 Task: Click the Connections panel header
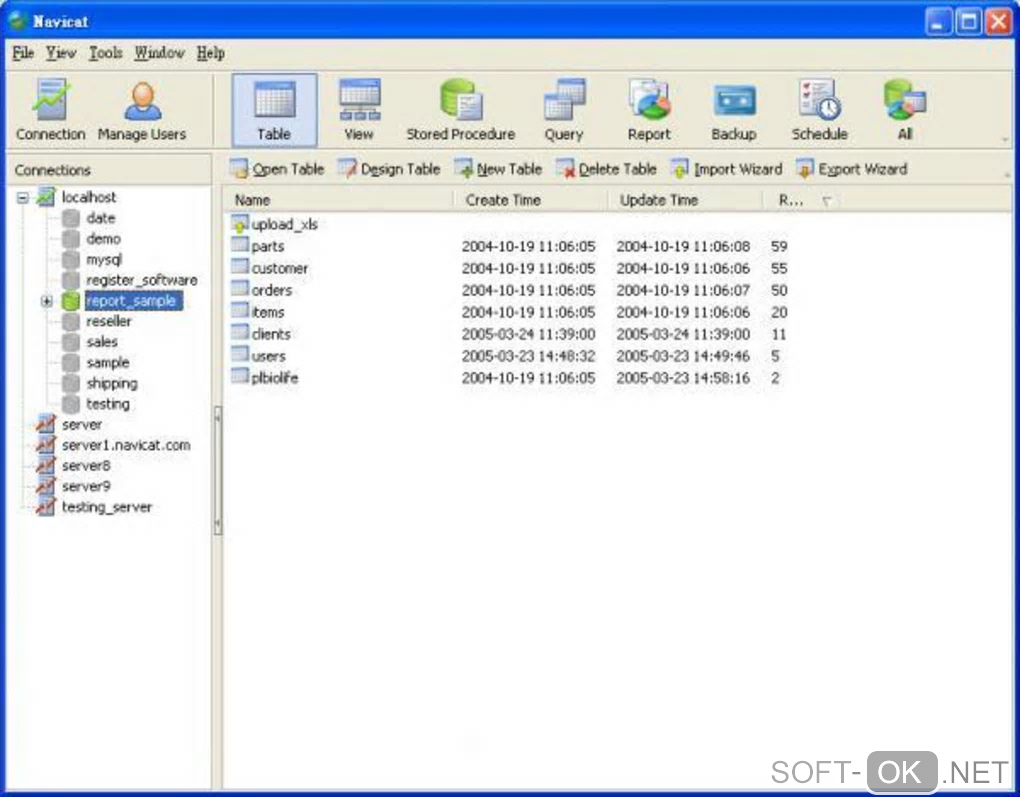[109, 170]
